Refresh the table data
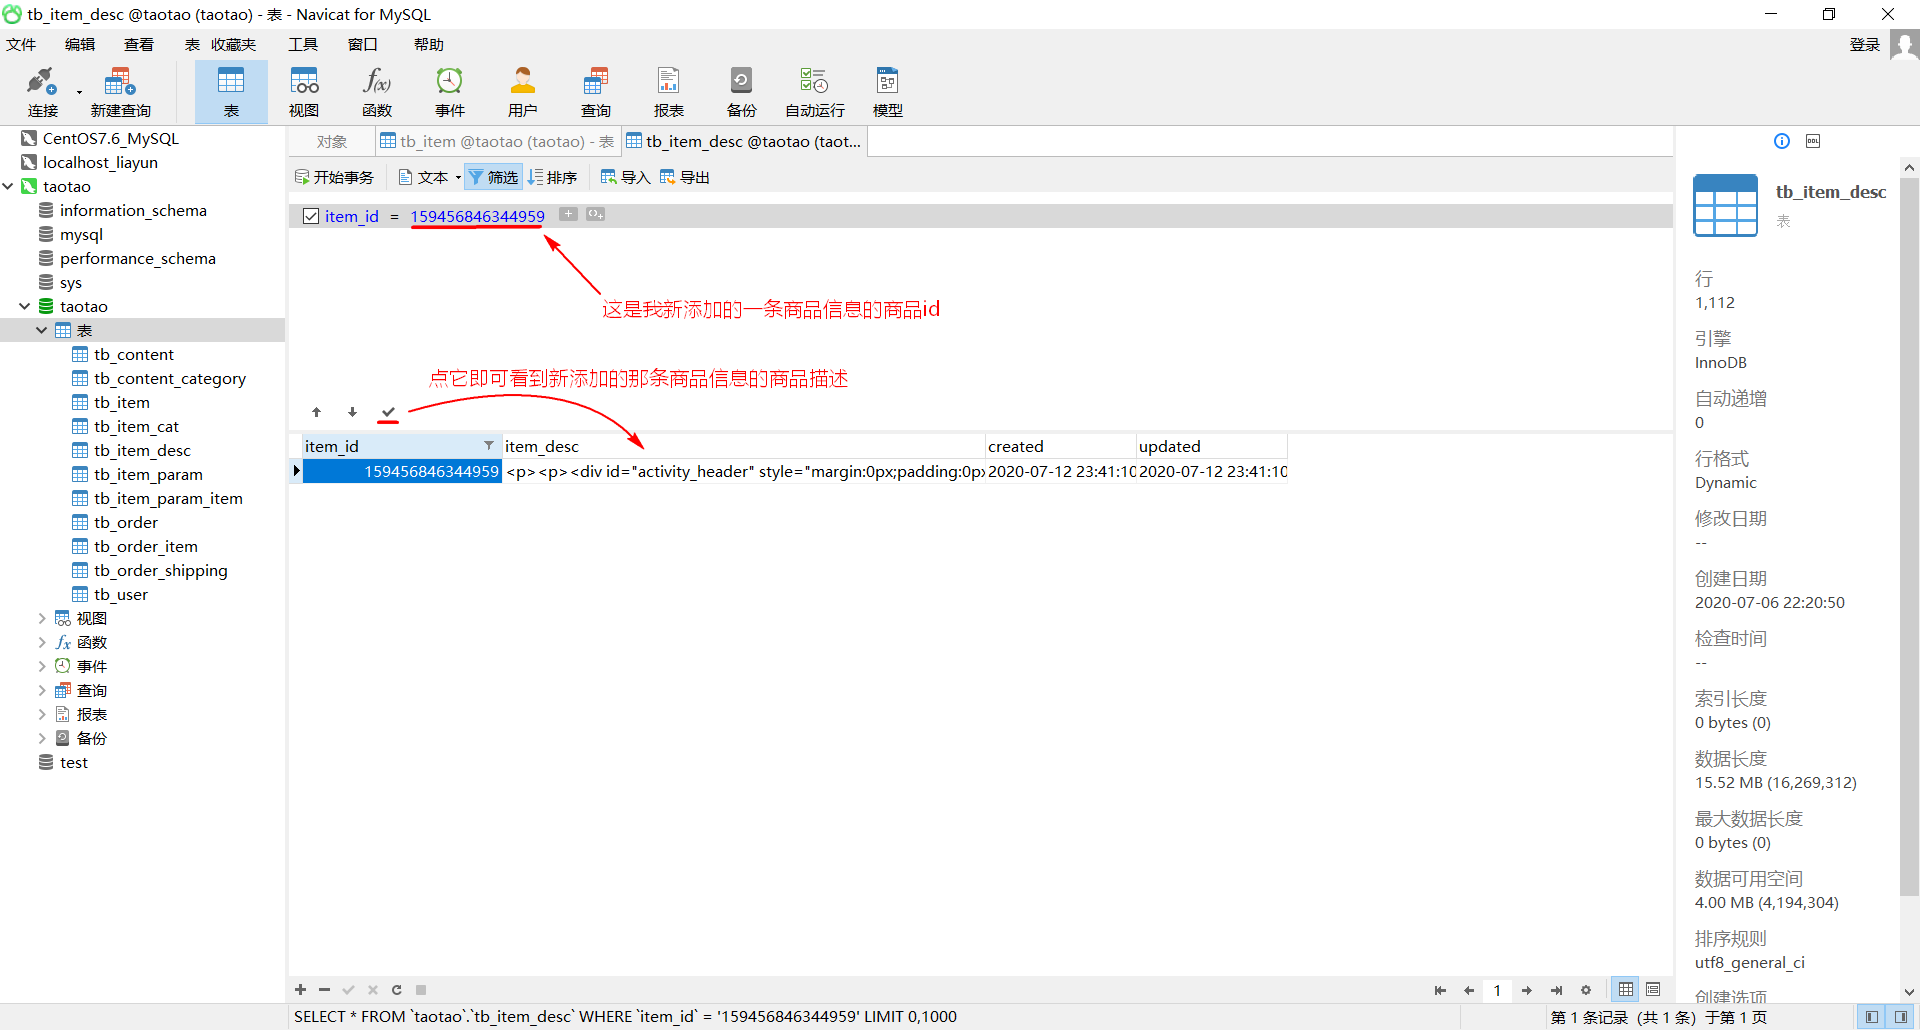The width and height of the screenshot is (1920, 1030). pos(397,990)
